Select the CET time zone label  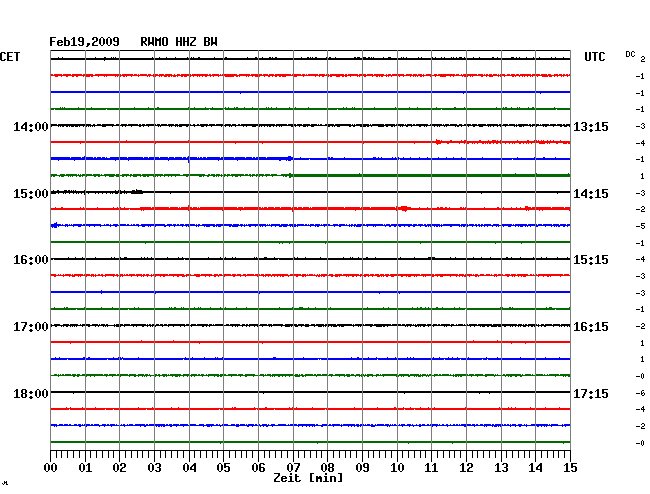coord(10,57)
